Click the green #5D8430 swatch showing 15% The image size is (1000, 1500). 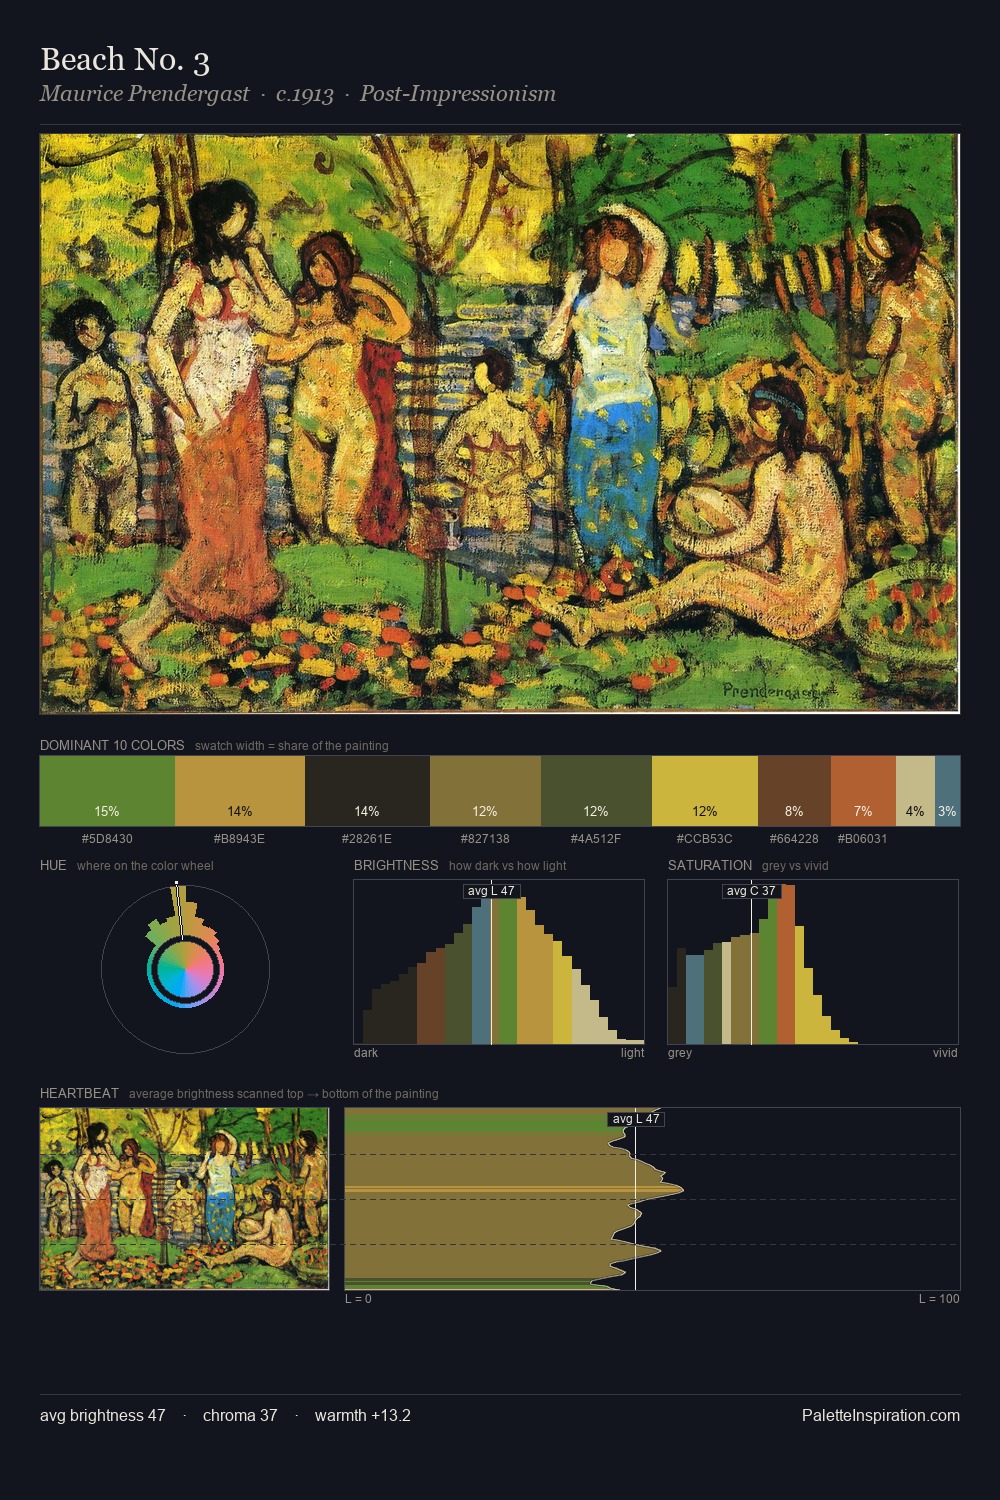click(107, 791)
